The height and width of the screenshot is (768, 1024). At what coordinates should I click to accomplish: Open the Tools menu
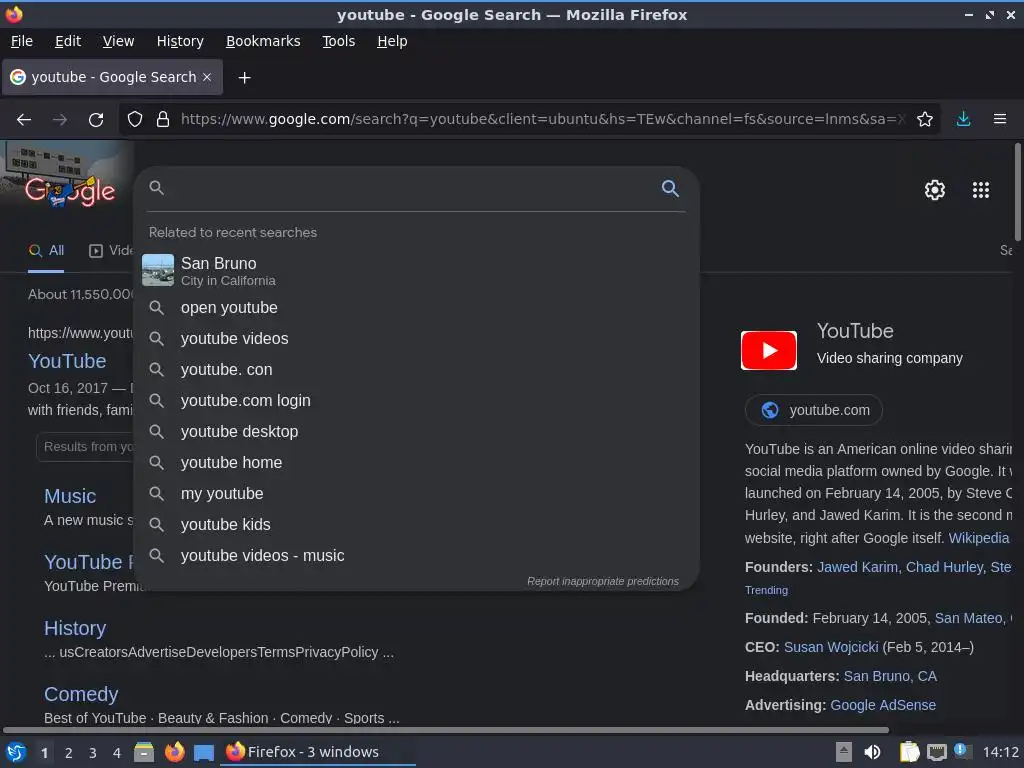[x=338, y=41]
